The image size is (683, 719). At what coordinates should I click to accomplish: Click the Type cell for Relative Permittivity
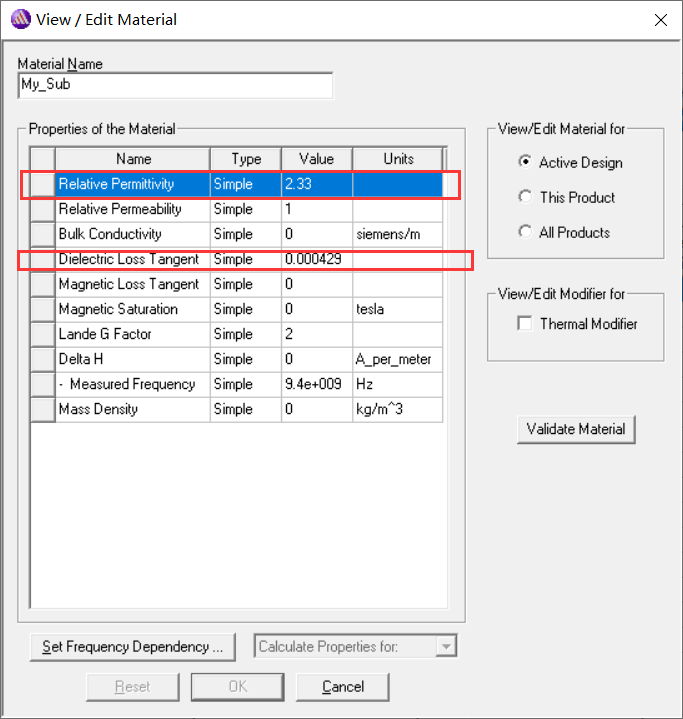coord(246,184)
